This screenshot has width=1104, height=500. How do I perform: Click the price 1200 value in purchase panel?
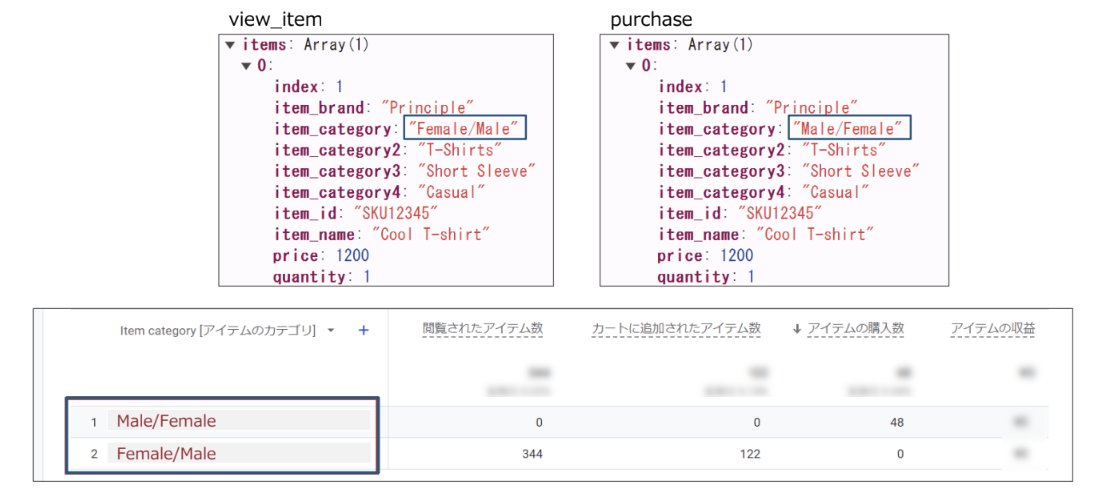click(736, 255)
